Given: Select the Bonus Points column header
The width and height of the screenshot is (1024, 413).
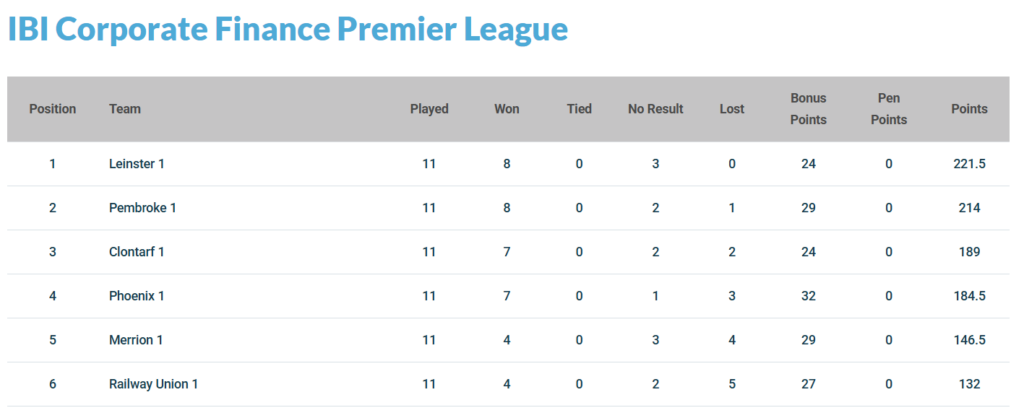Looking at the screenshot, I should [x=809, y=109].
